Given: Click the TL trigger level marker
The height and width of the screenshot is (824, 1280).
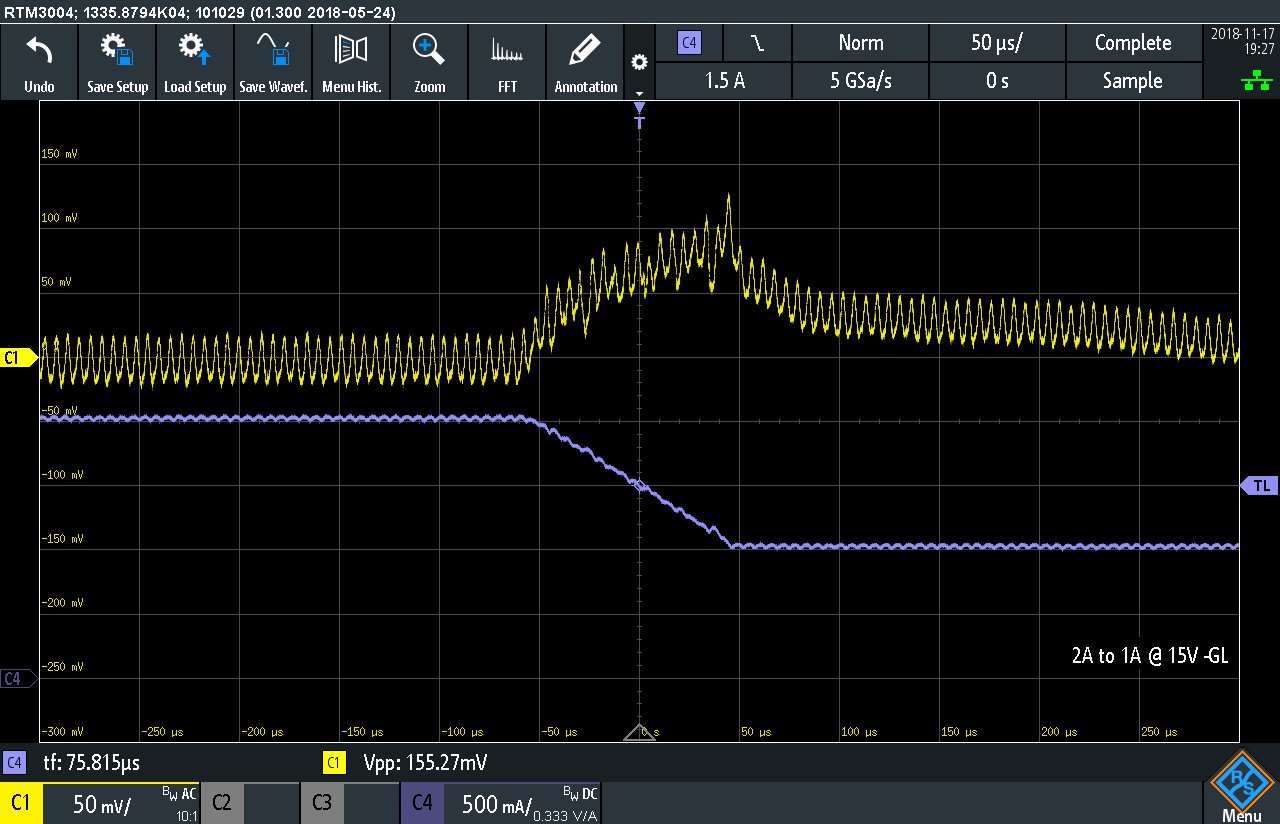Looking at the screenshot, I should coord(1260,486).
